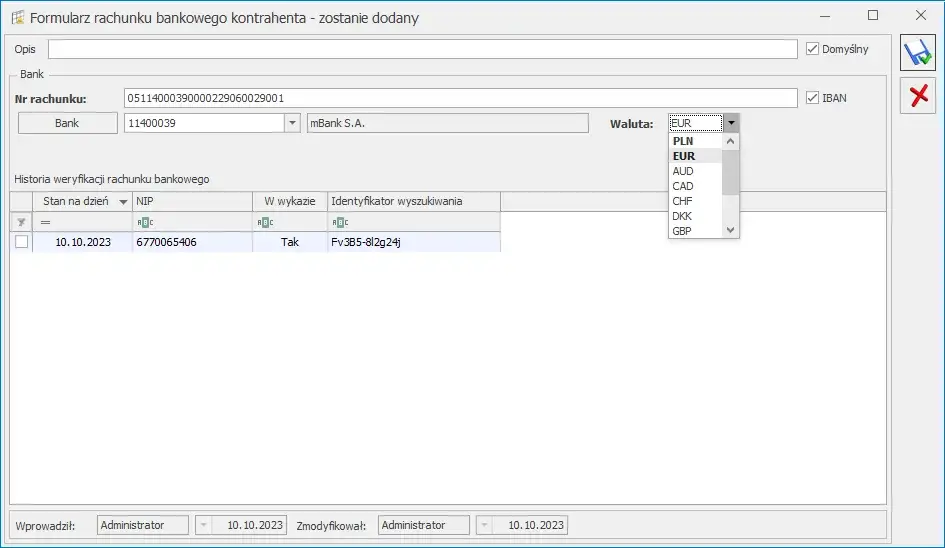Cancel changes with the red X icon

(x=918, y=96)
